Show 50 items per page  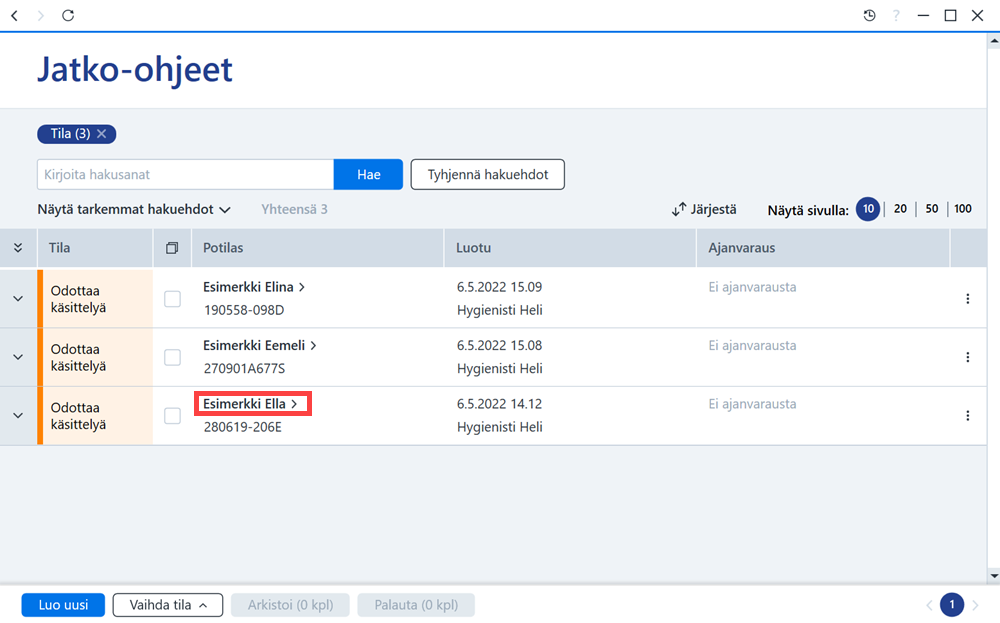coord(932,209)
